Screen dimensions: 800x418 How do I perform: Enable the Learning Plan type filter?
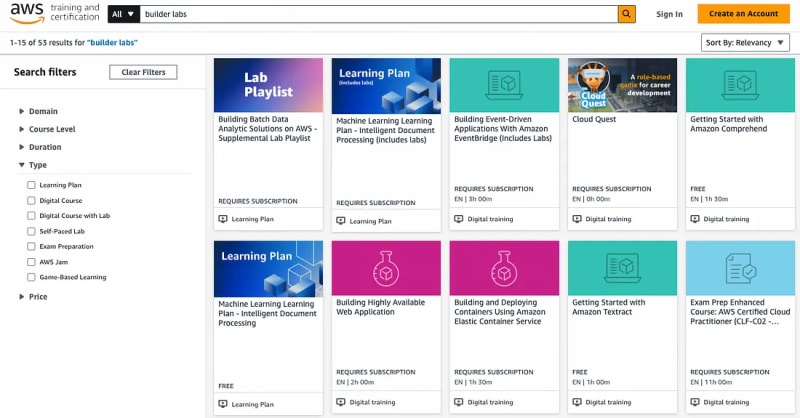click(31, 185)
